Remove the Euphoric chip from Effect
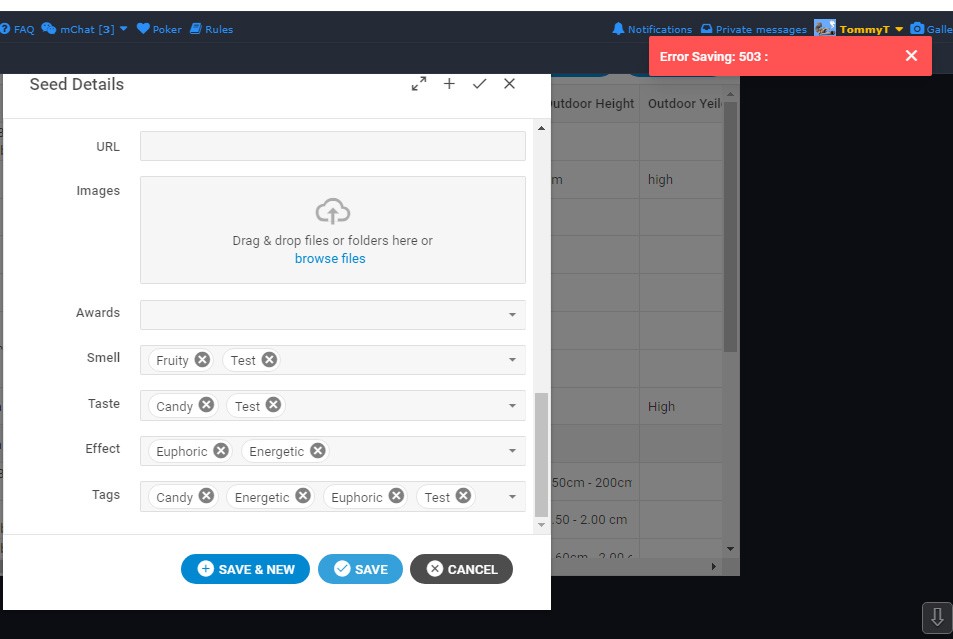 [x=221, y=451]
